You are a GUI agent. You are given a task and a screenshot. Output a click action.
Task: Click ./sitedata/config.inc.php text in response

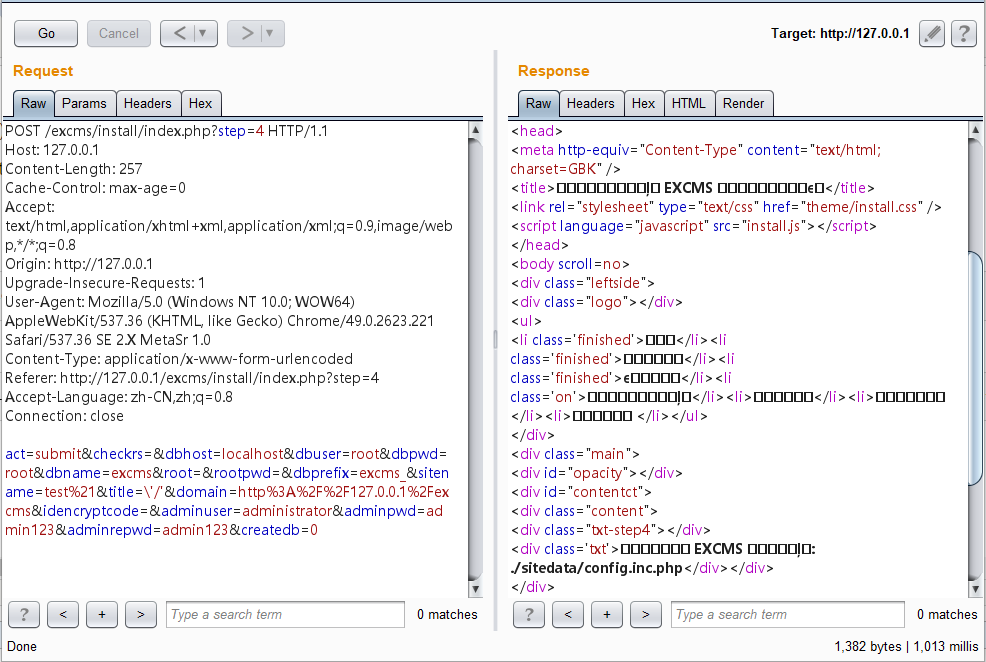[597, 568]
